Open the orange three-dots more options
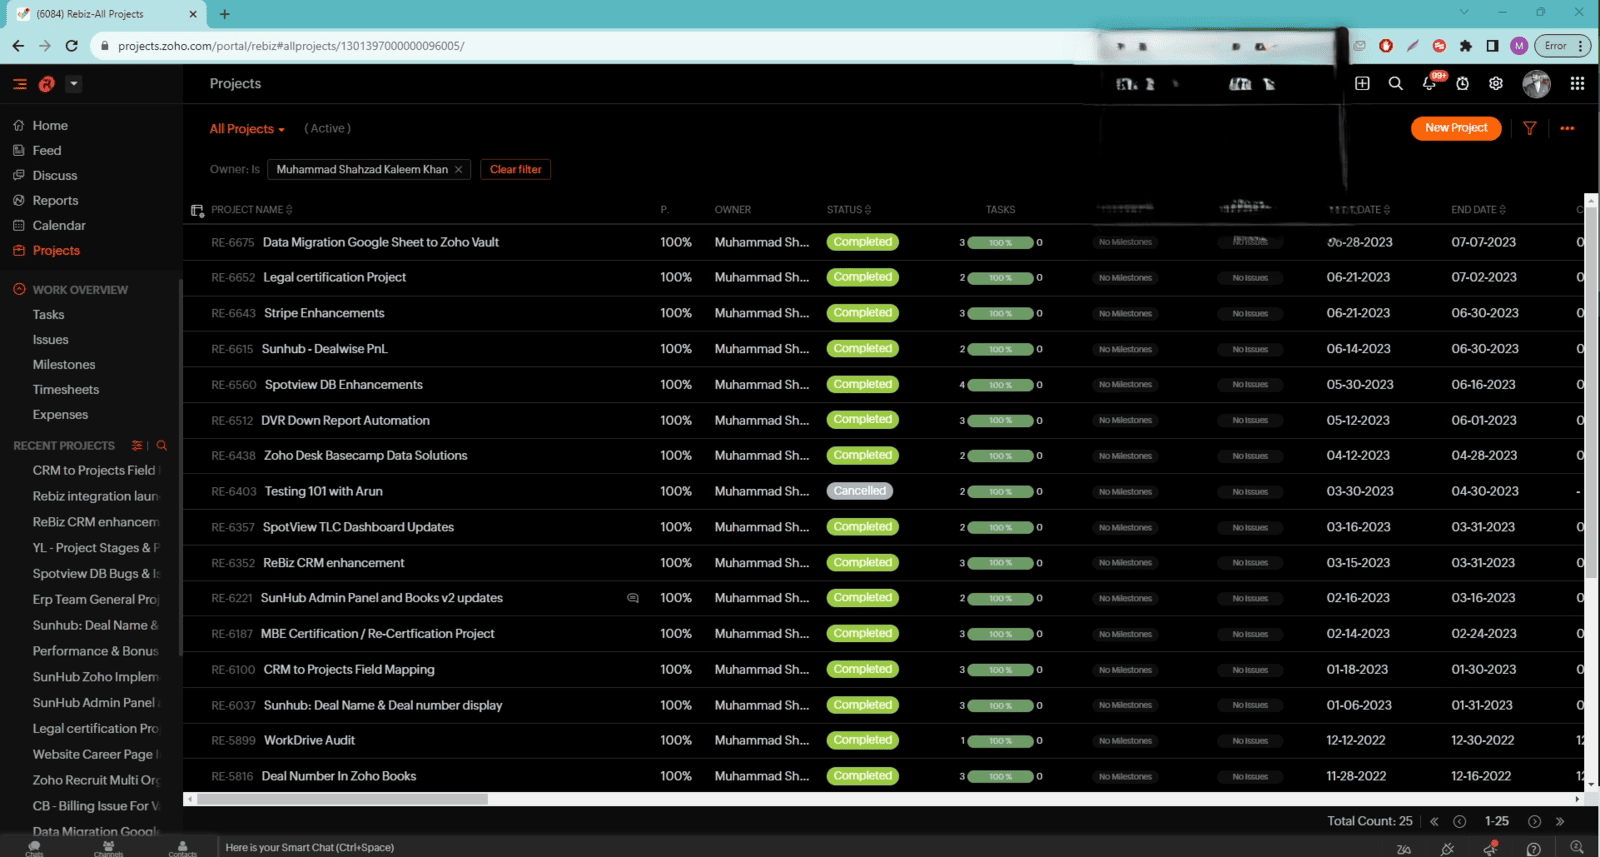 coord(1567,128)
